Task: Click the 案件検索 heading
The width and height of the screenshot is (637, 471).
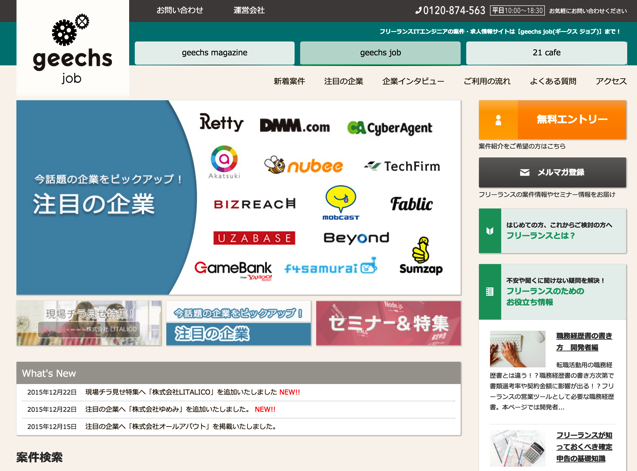Action: [x=39, y=457]
